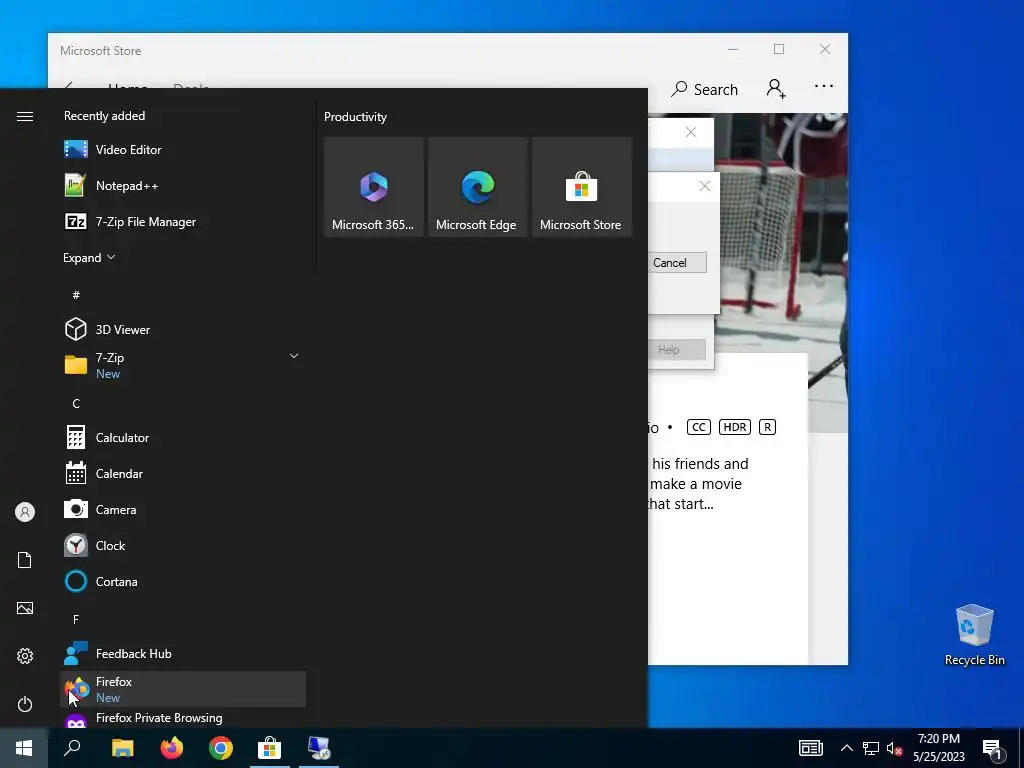
Task: Open the Calculator app
Action: pos(183,438)
